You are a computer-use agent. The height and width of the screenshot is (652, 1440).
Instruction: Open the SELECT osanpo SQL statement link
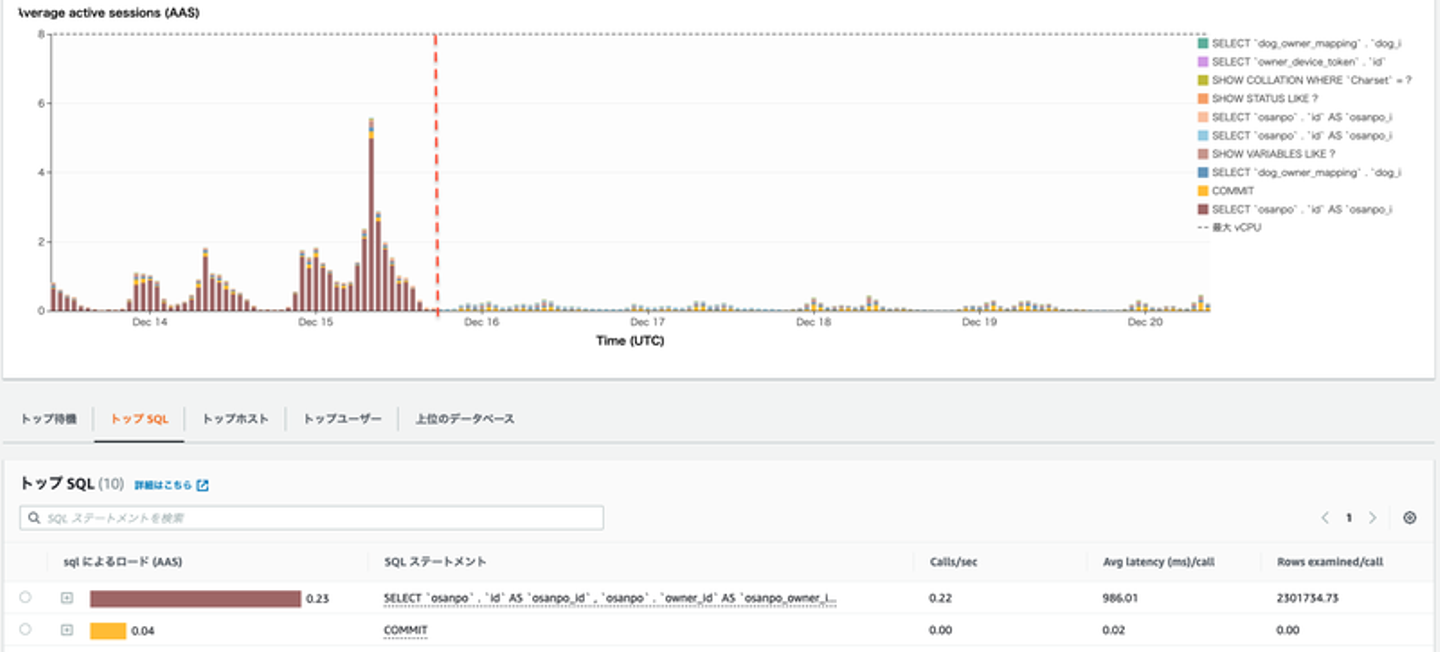click(610, 598)
